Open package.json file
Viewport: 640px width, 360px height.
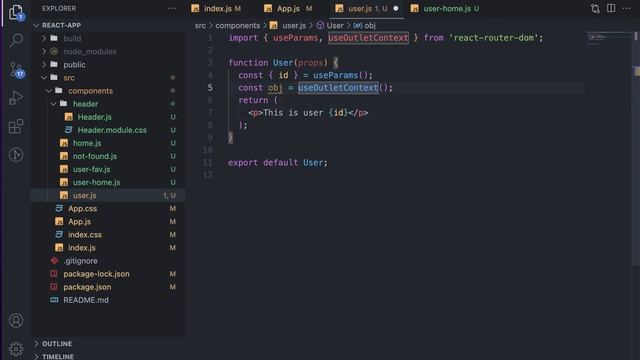click(87, 287)
